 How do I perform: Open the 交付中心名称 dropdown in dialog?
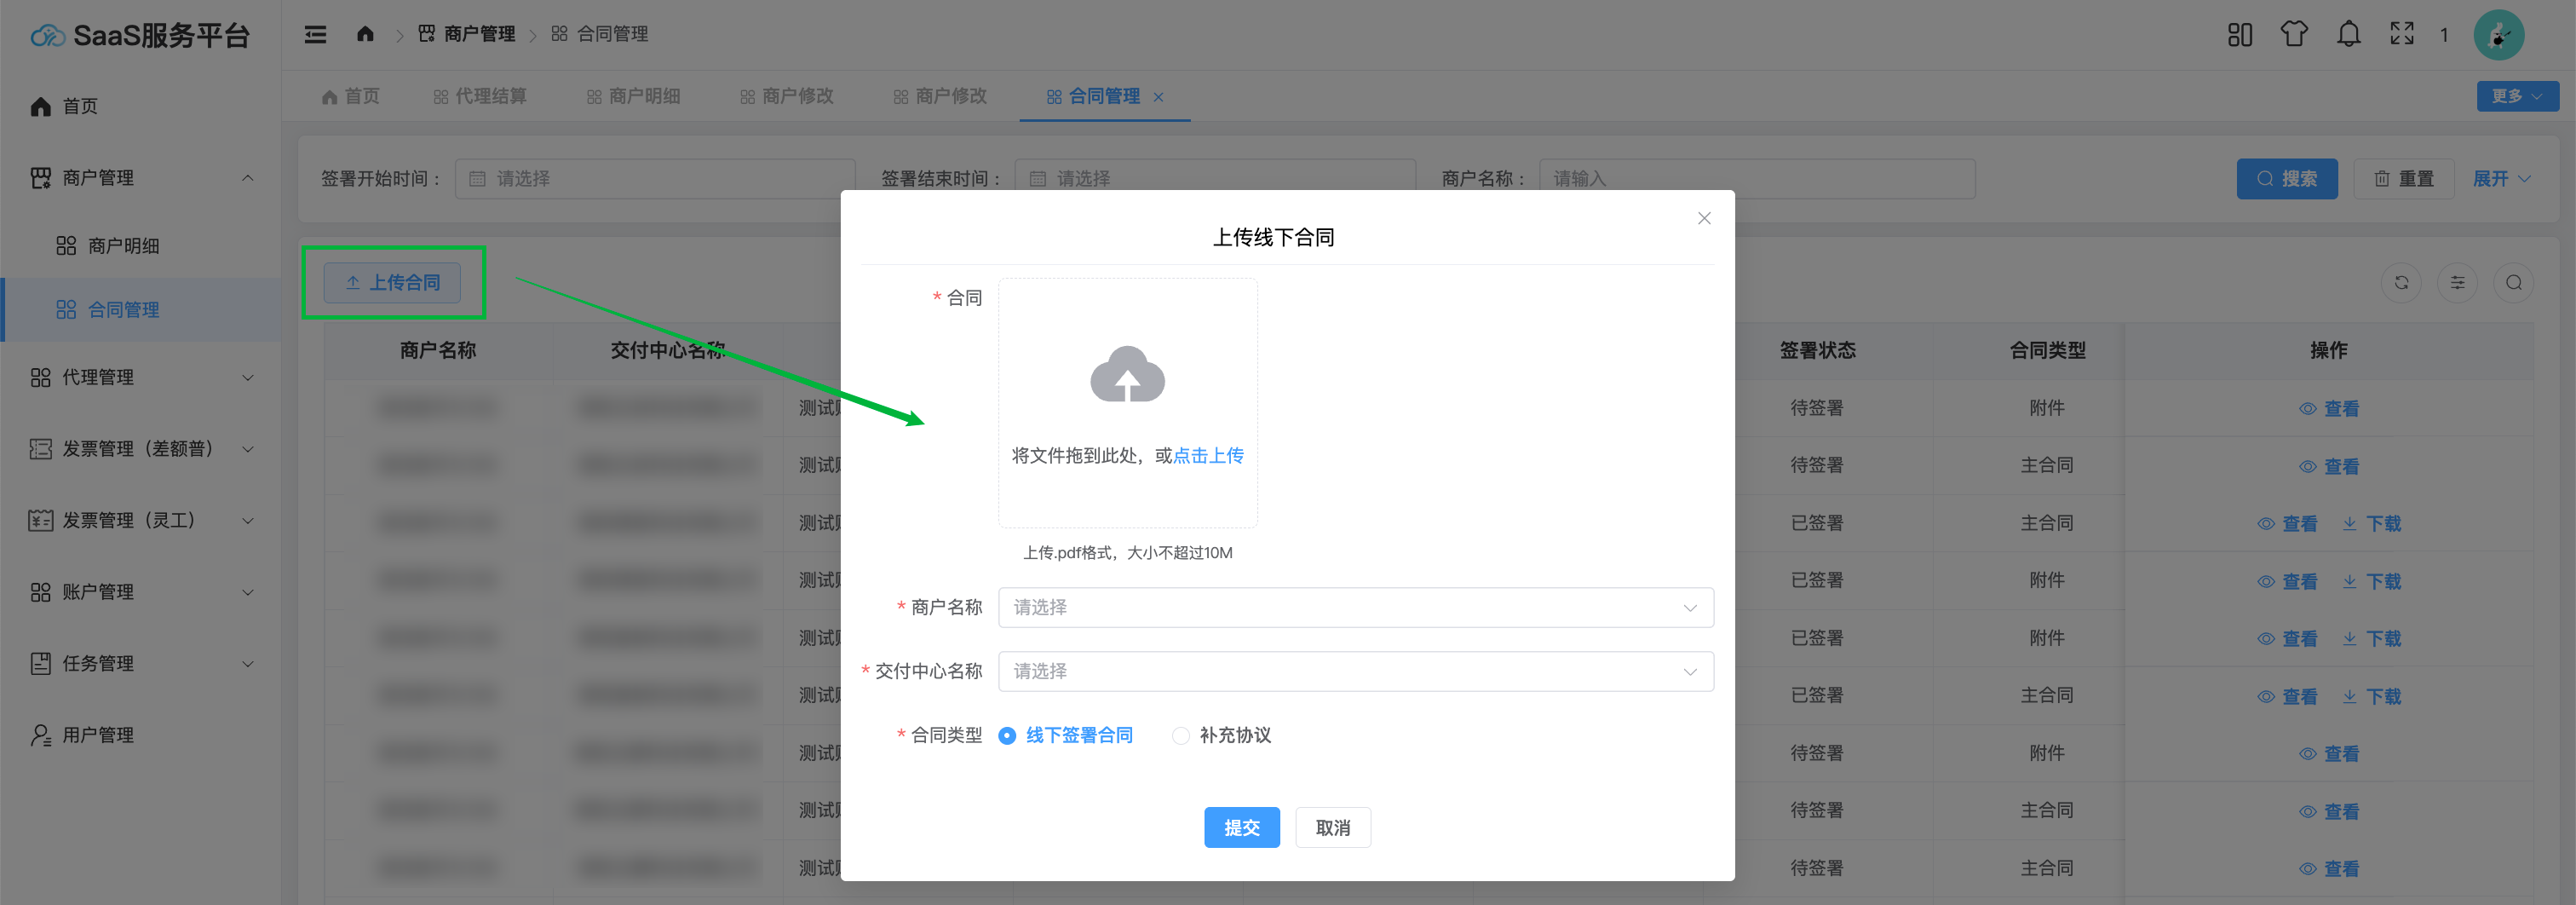1355,672
